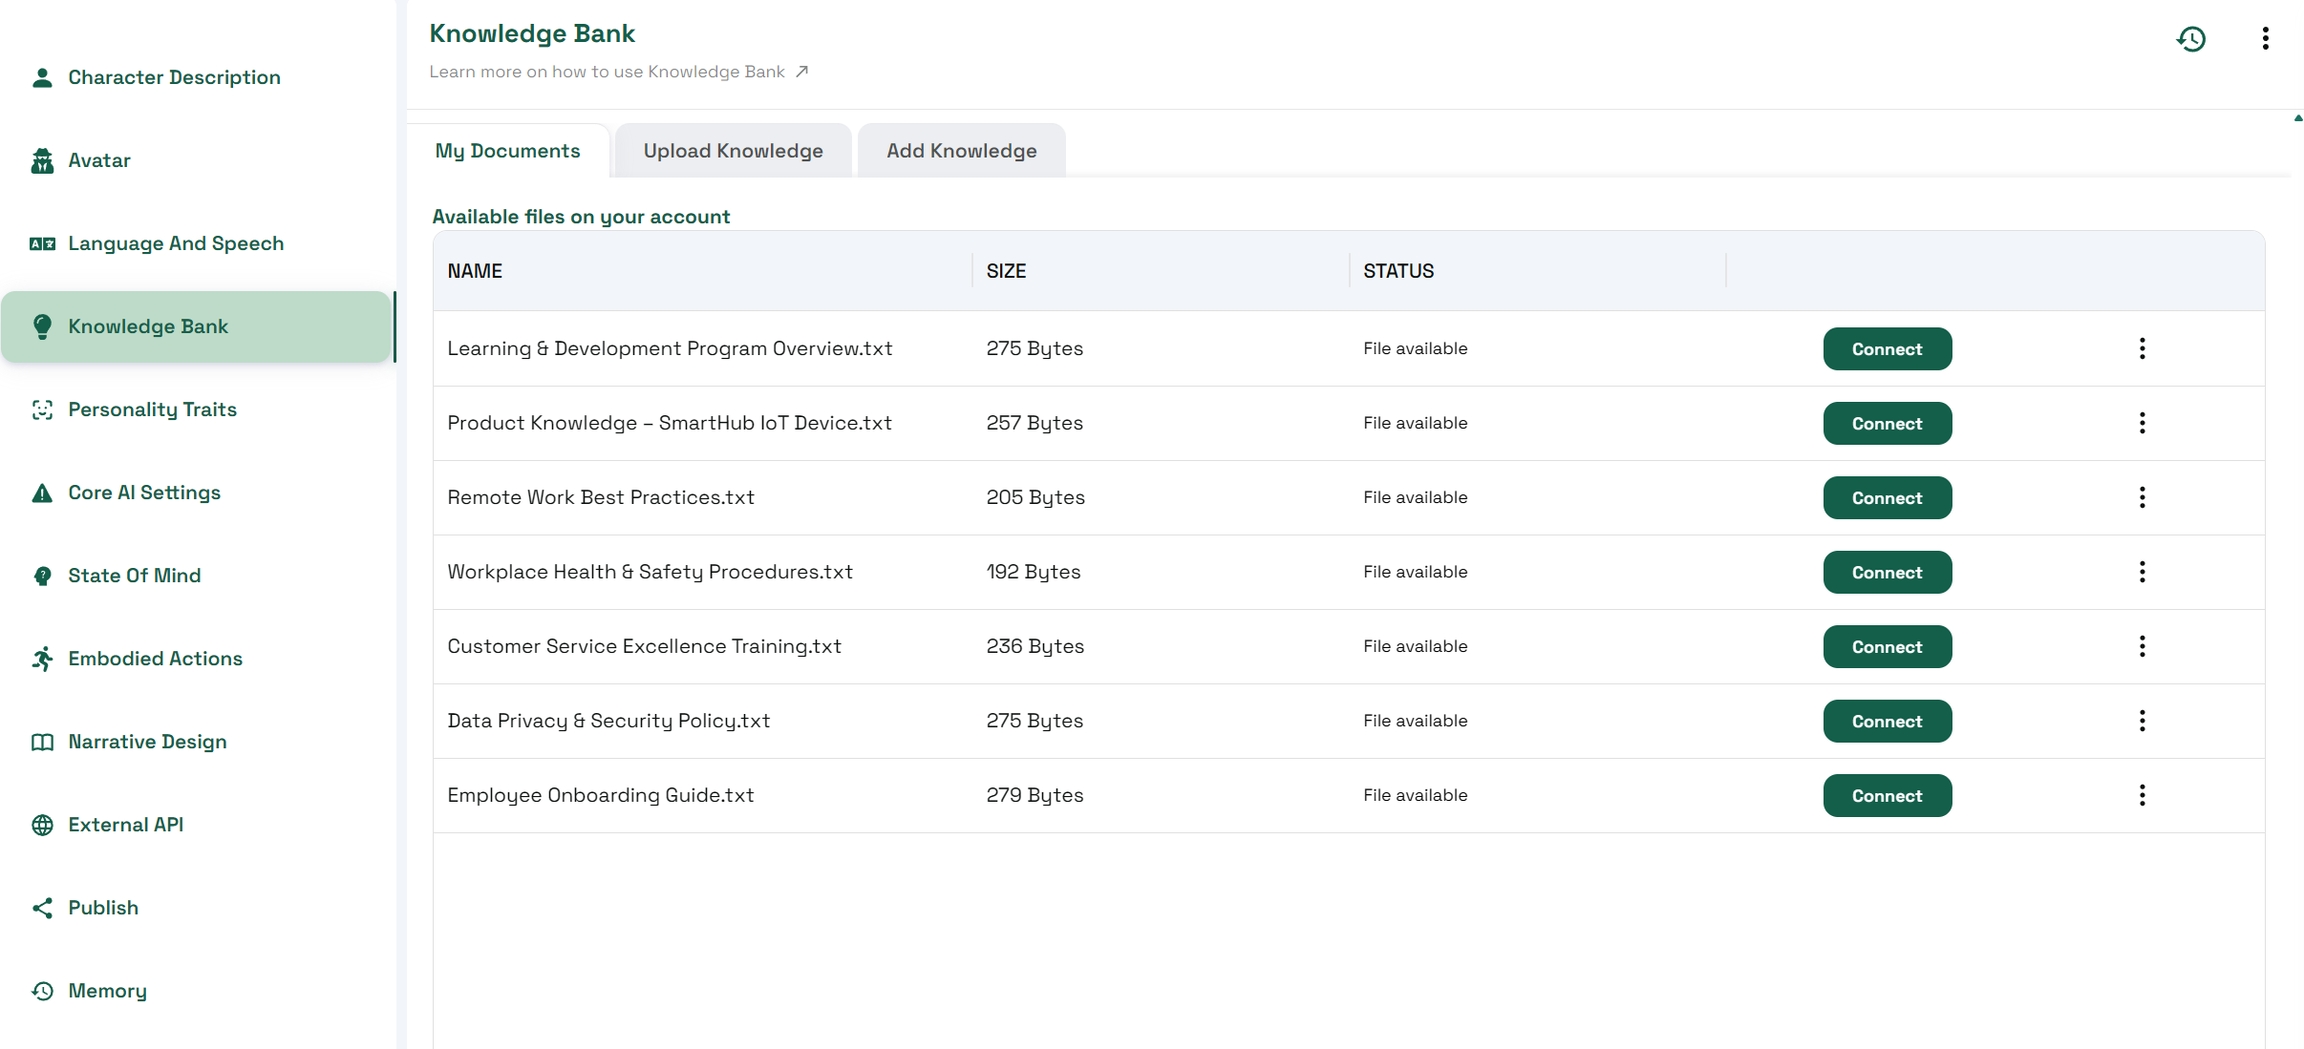Select the Personality Traits face icon

42,410
